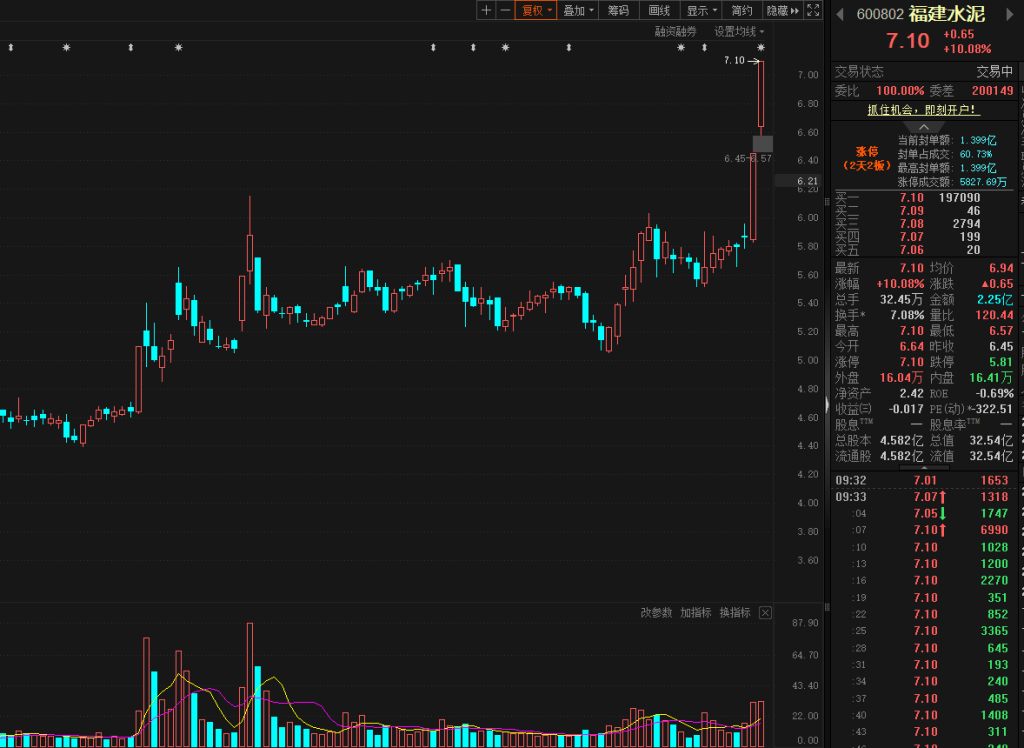Zoom out chart with minus icon
The image size is (1024, 748).
click(x=505, y=10)
